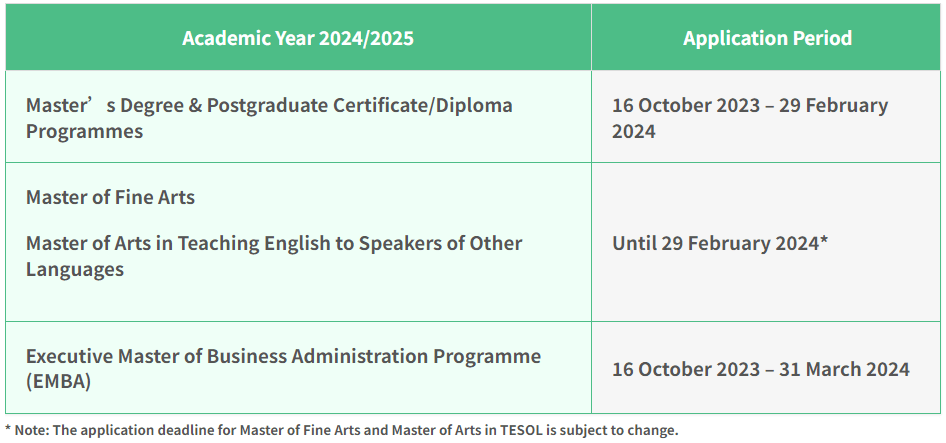Click the footnote about application deadline change
The image size is (946, 443).
[x=341, y=430]
